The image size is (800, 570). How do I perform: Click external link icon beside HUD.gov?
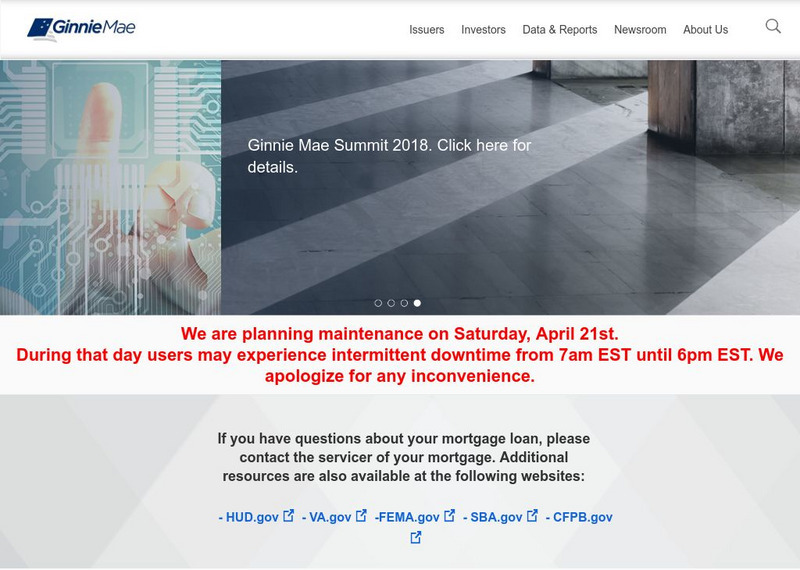(289, 515)
